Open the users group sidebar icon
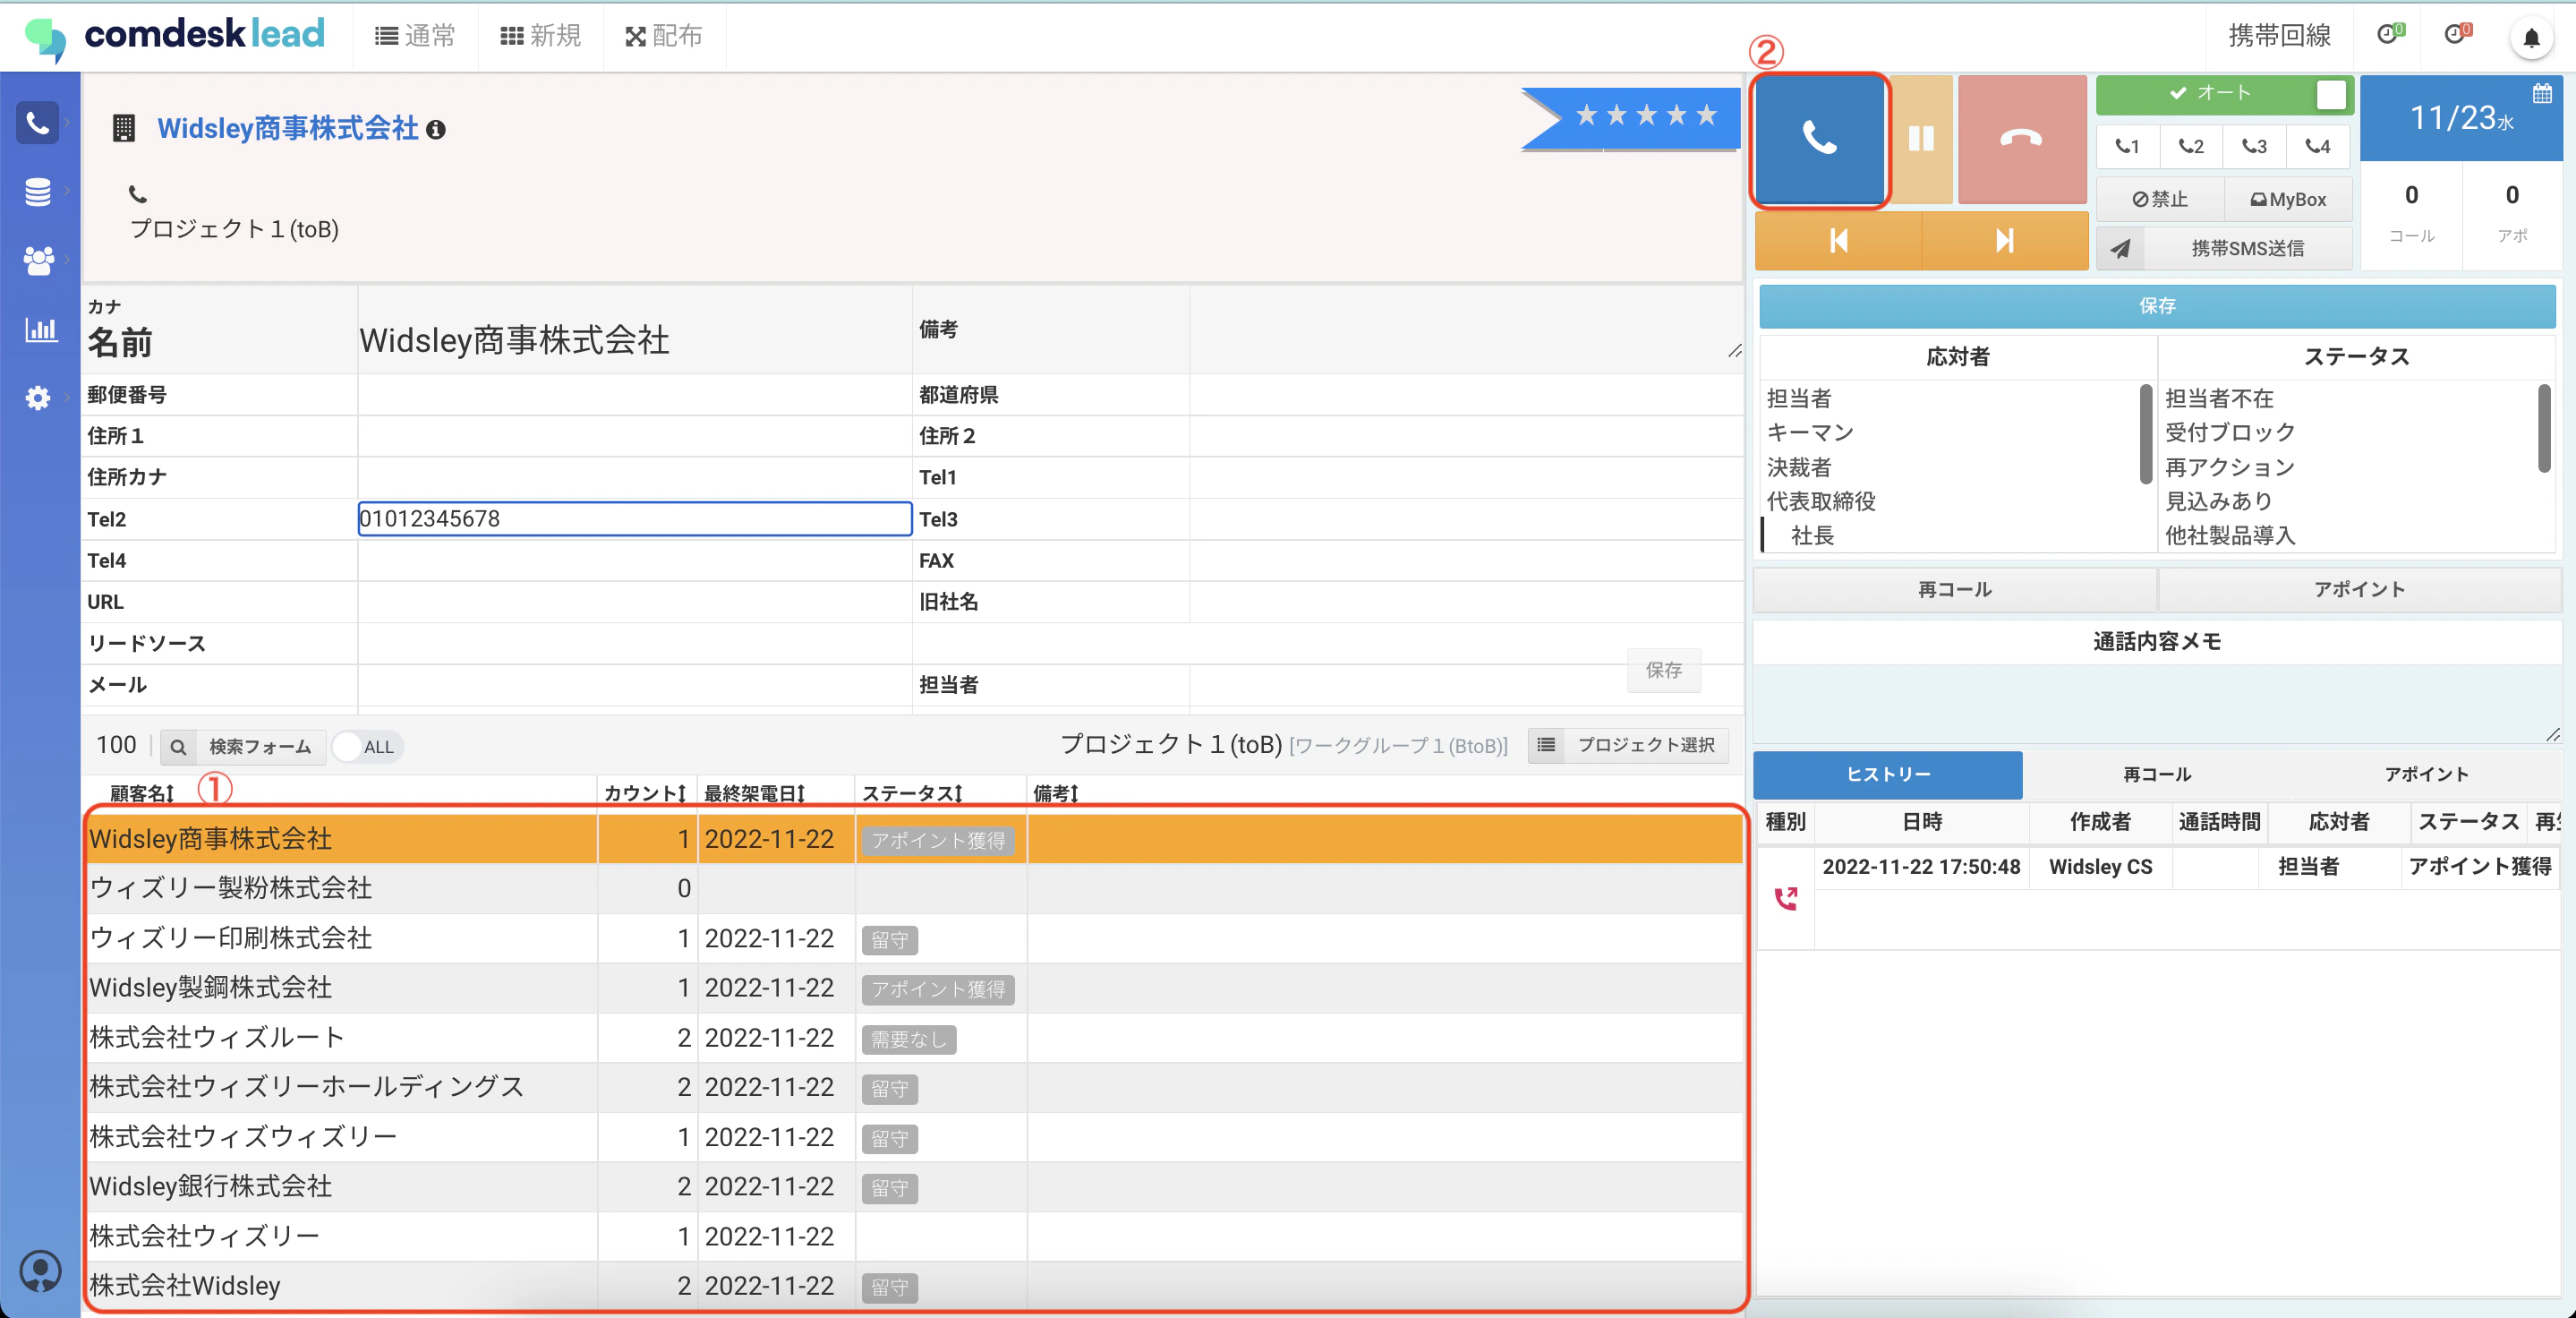Image resolution: width=2576 pixels, height=1318 pixels. coord(38,261)
